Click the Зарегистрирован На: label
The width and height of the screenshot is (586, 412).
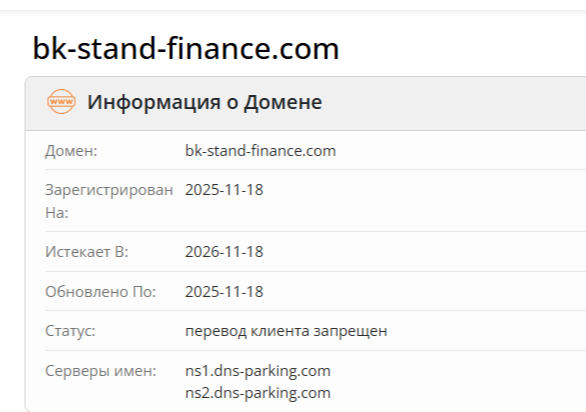pos(109,201)
